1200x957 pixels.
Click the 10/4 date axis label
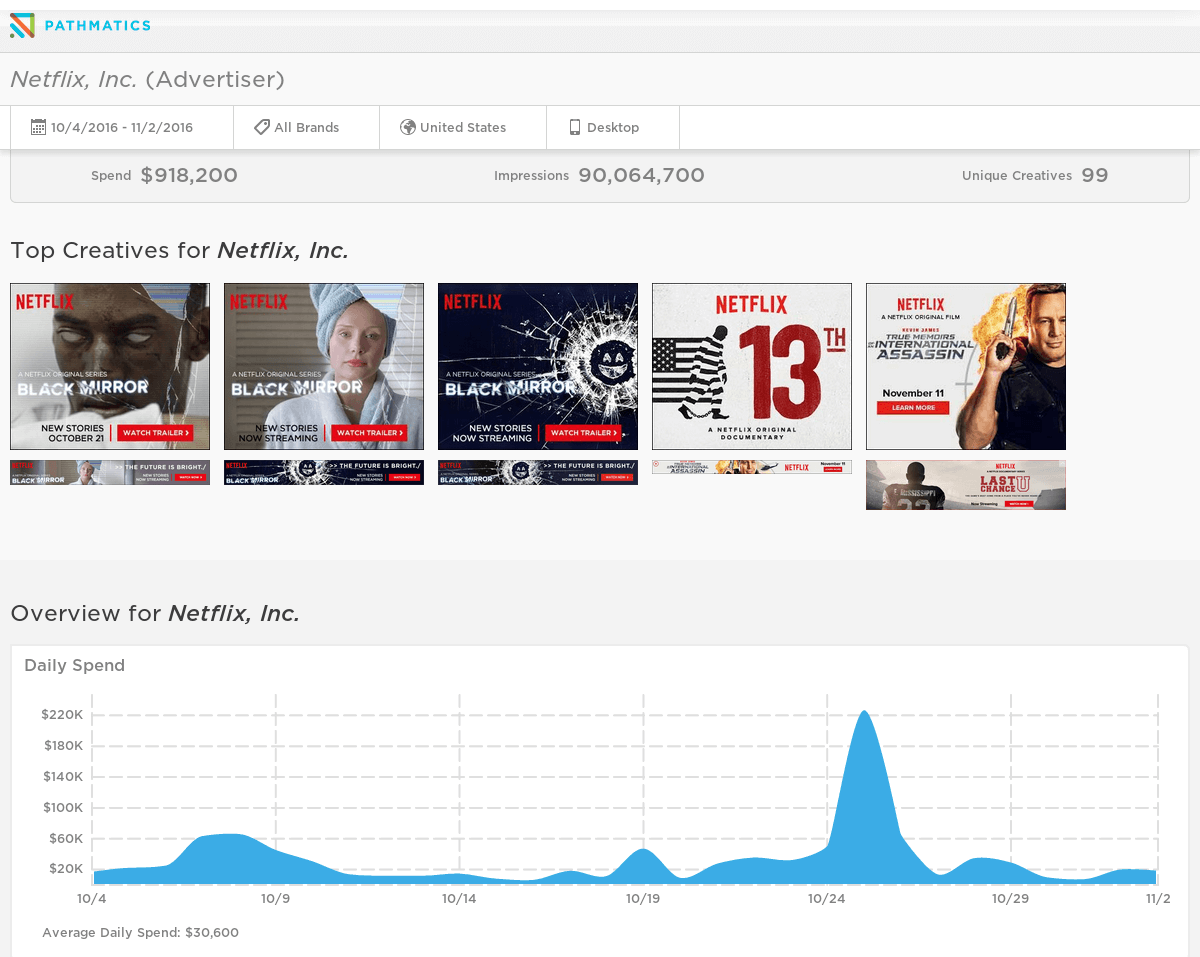tap(92, 898)
